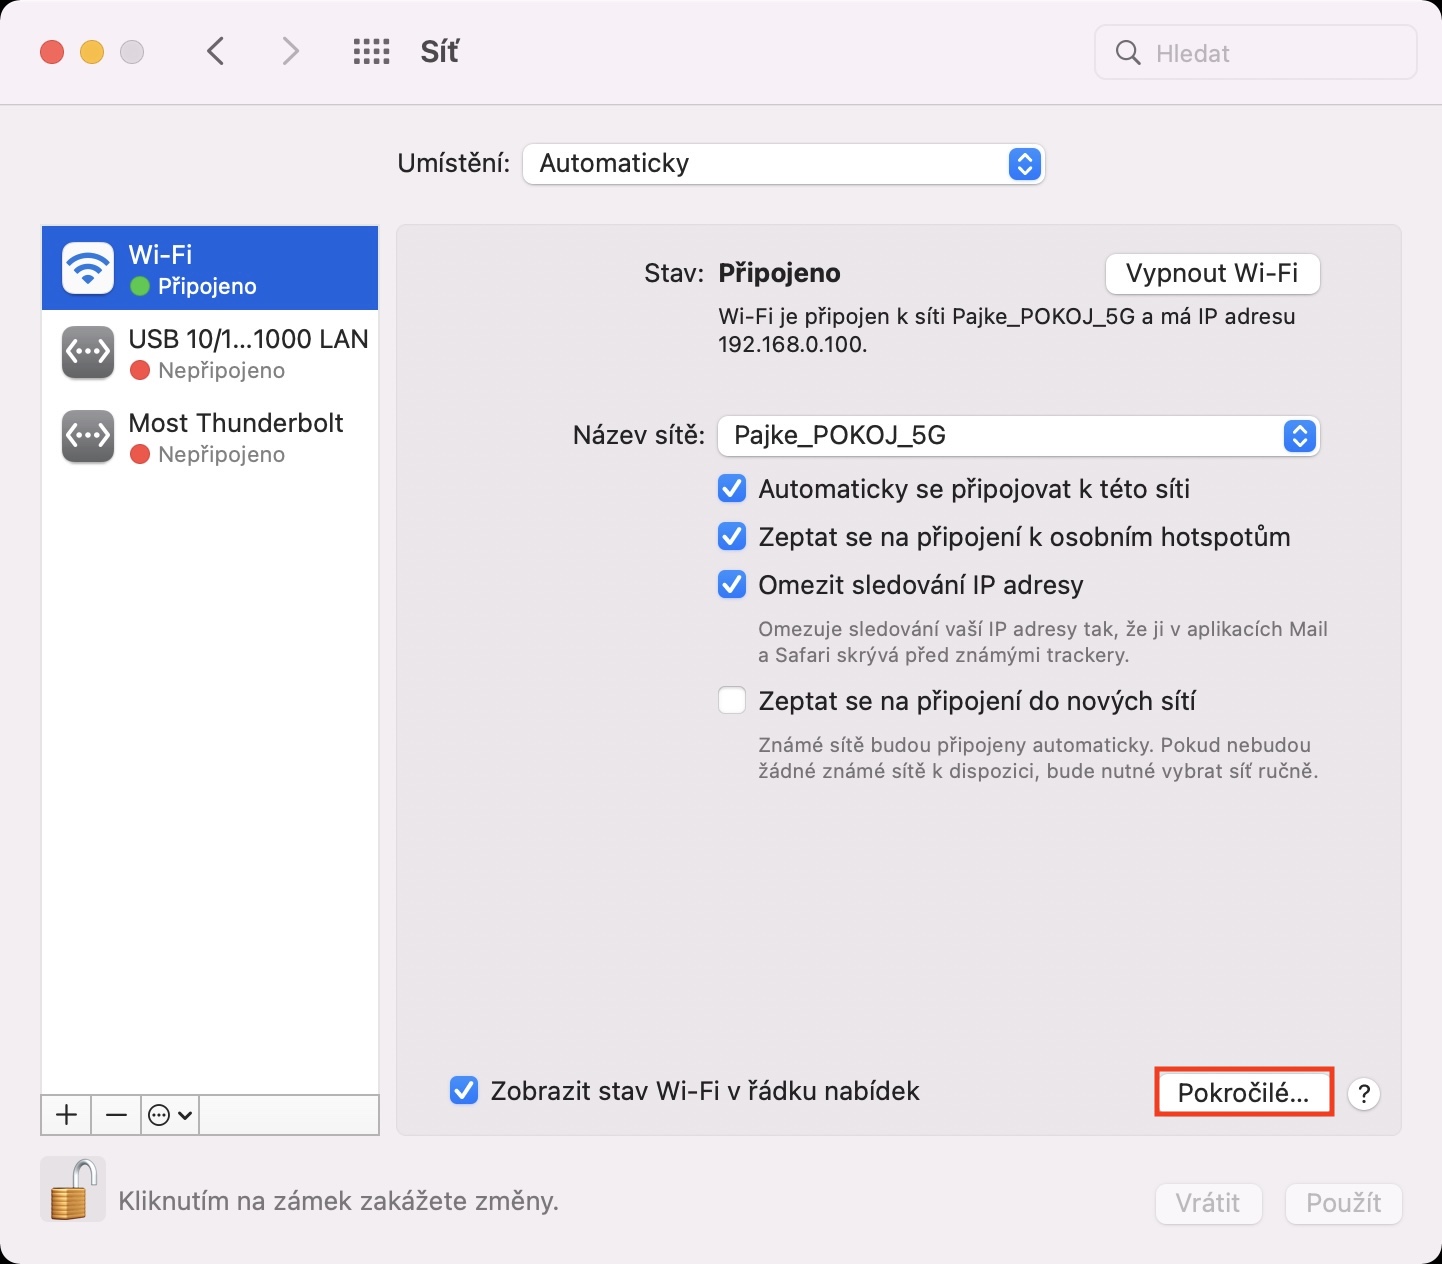Minimize the Síť window

(92, 52)
